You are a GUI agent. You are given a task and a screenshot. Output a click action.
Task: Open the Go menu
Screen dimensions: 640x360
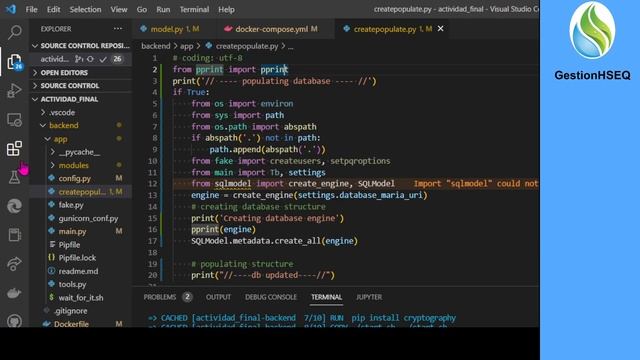[142, 9]
